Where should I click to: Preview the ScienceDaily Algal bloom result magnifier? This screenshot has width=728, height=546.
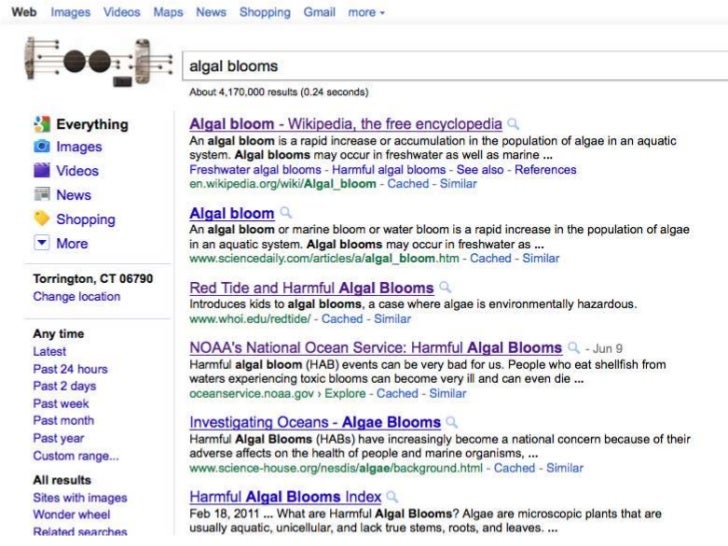pyautogui.click(x=286, y=213)
